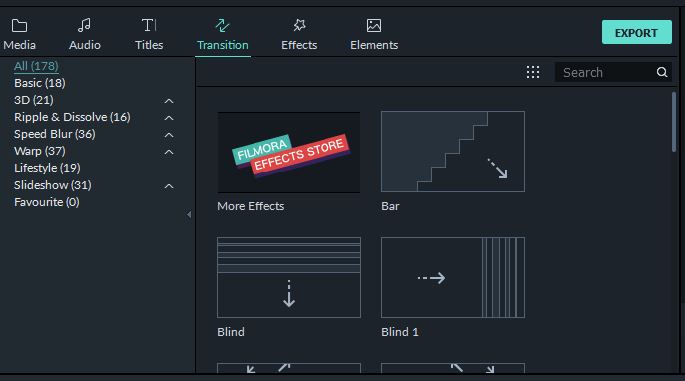Select the 3D (21) category
The height and width of the screenshot is (381, 685).
(34, 100)
